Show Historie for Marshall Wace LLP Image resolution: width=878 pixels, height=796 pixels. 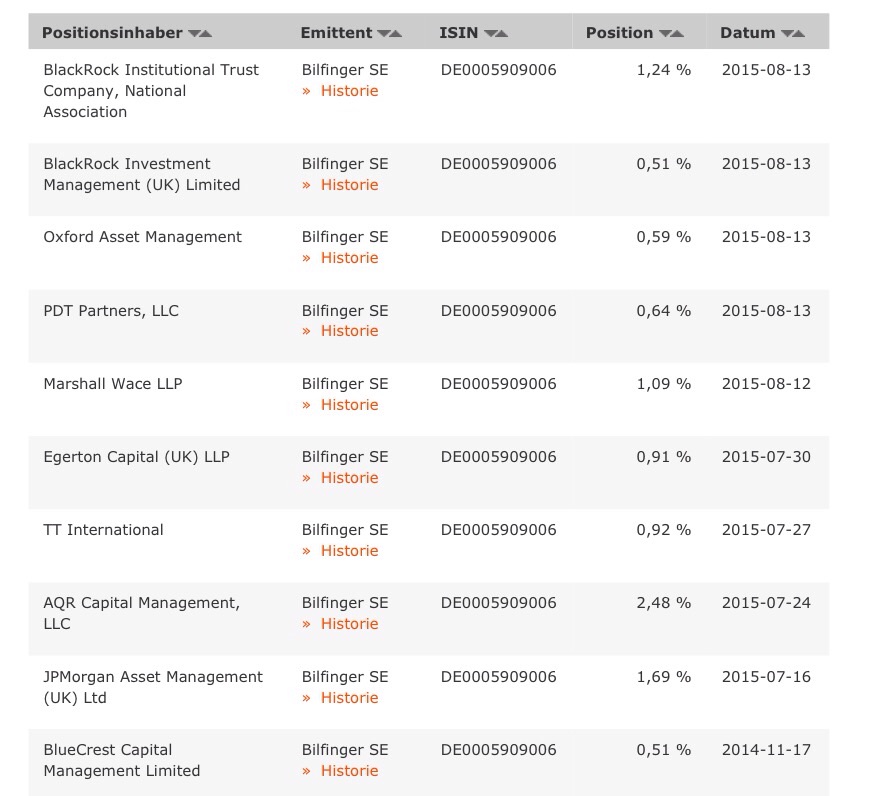click(349, 405)
